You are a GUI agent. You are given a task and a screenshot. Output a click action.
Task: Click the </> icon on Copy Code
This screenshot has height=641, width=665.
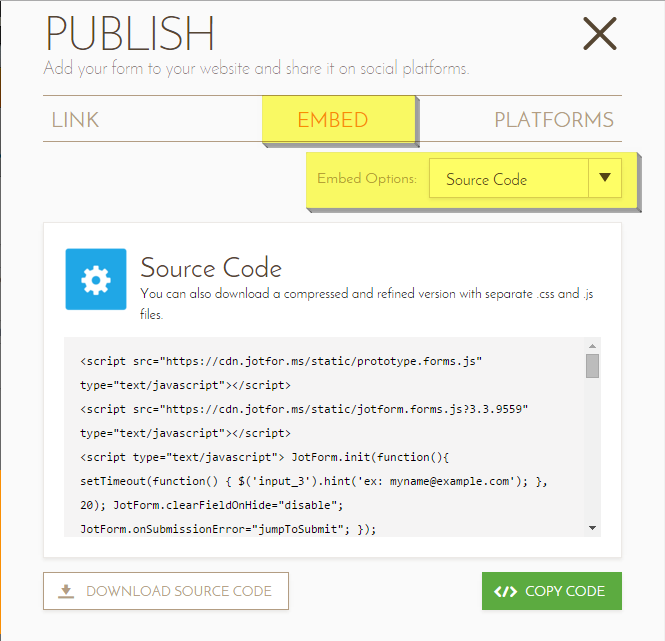coord(505,591)
